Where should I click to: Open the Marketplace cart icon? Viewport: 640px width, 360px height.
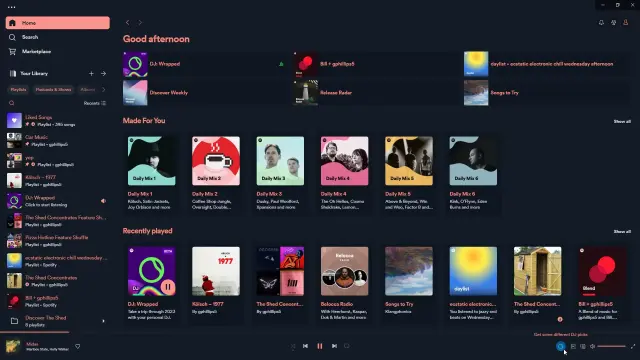point(12,51)
